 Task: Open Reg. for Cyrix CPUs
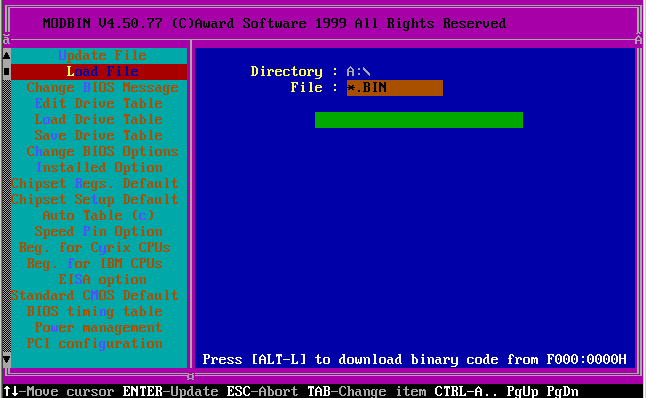94,248
